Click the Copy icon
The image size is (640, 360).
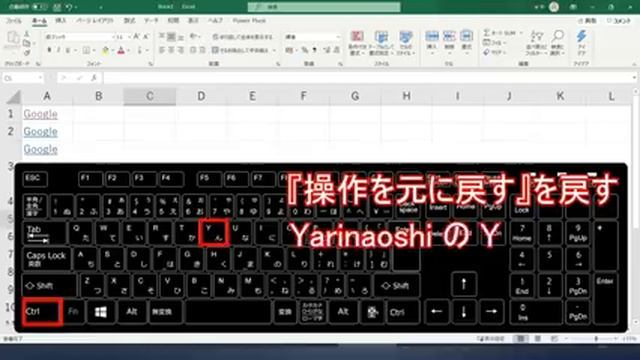click(27, 43)
